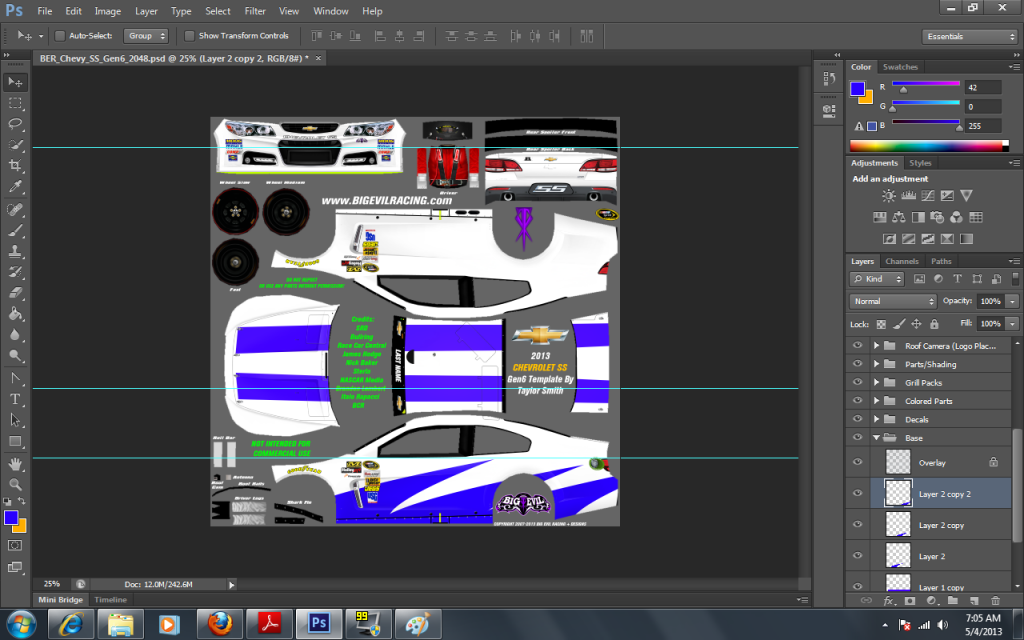Open the History panel icon
The height and width of the screenshot is (640, 1024).
(829, 79)
